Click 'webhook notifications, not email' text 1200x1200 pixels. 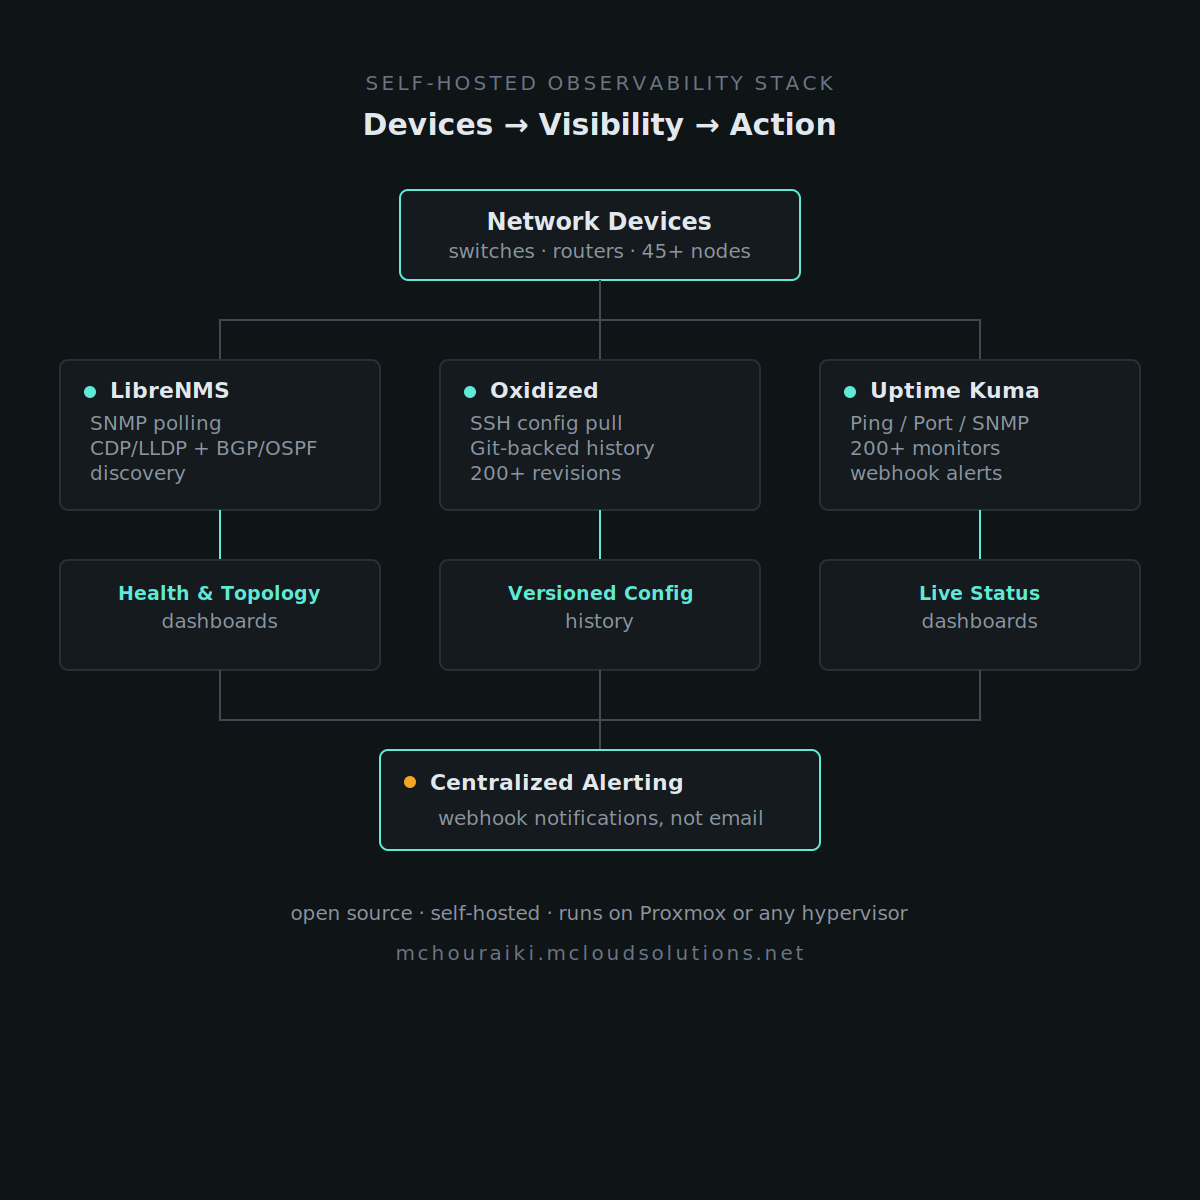point(601,818)
